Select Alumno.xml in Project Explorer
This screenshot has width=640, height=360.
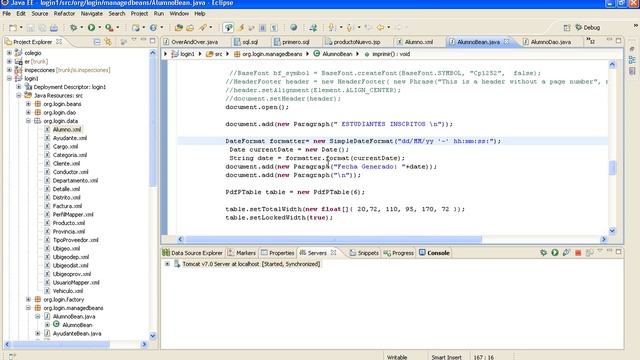pos(67,129)
